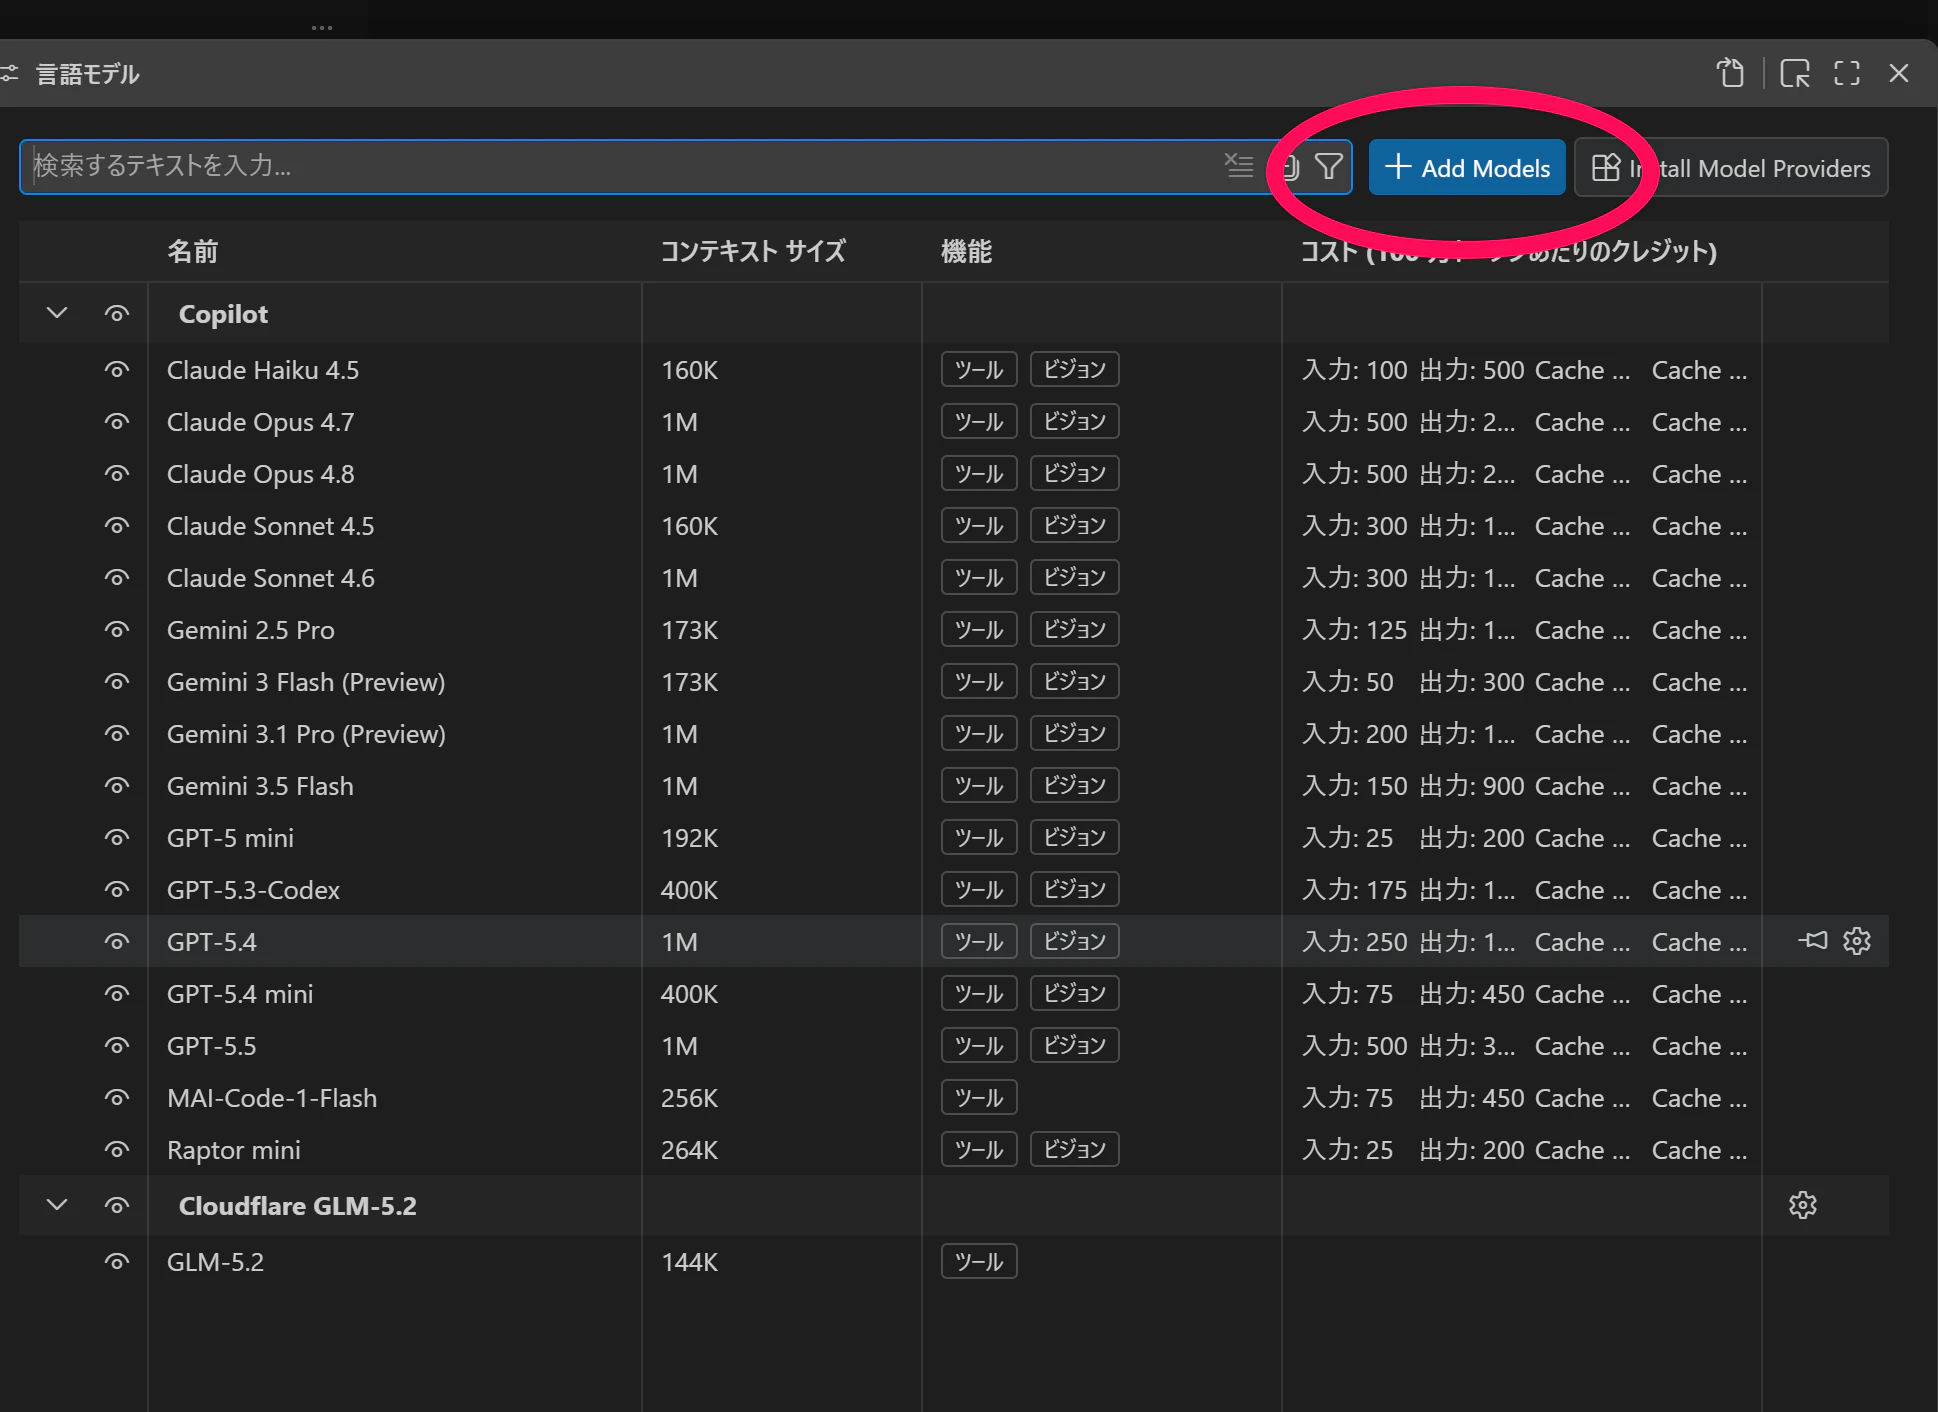Viewport: 1938px width, 1412px height.
Task: Hide the Claude Opus 4.8 model
Action: (x=117, y=474)
